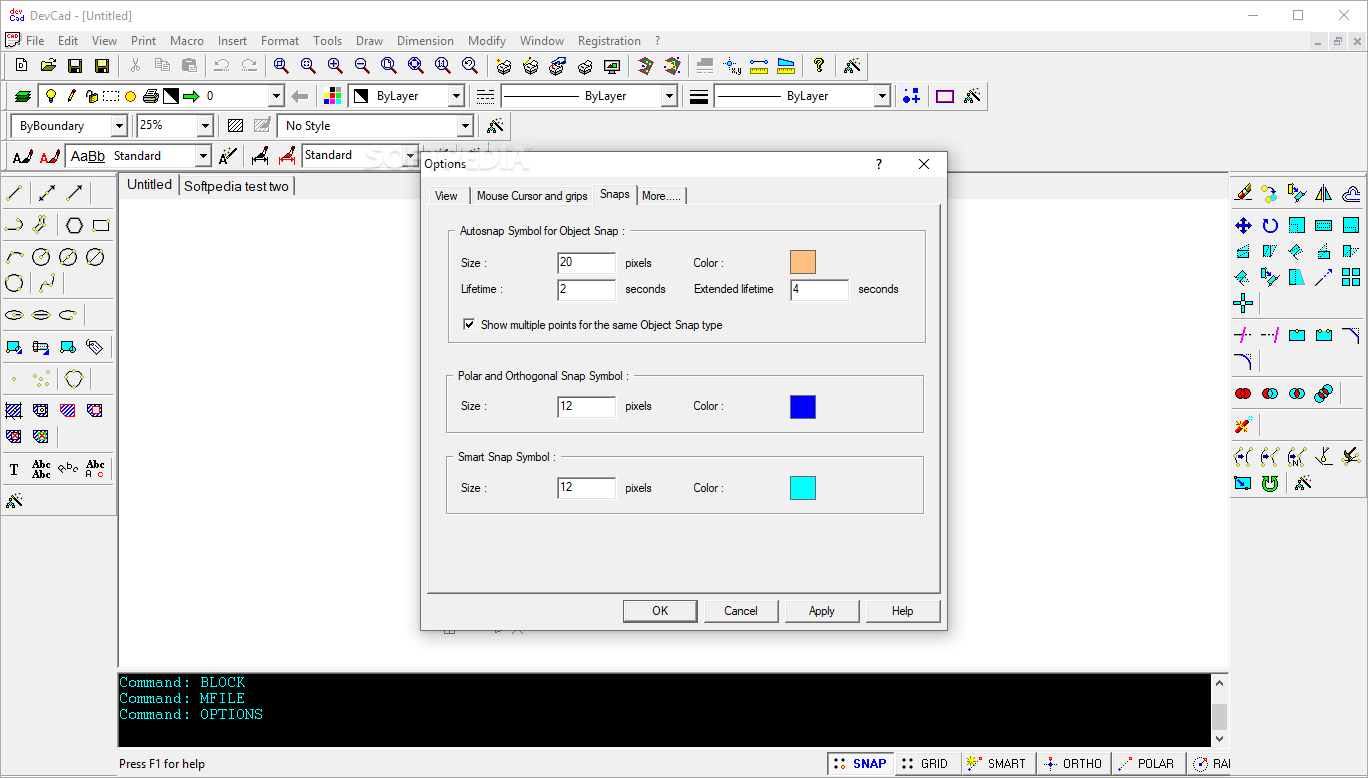
Task: Open the linetype ByLayer dropdown
Action: pyautogui.click(x=670, y=96)
